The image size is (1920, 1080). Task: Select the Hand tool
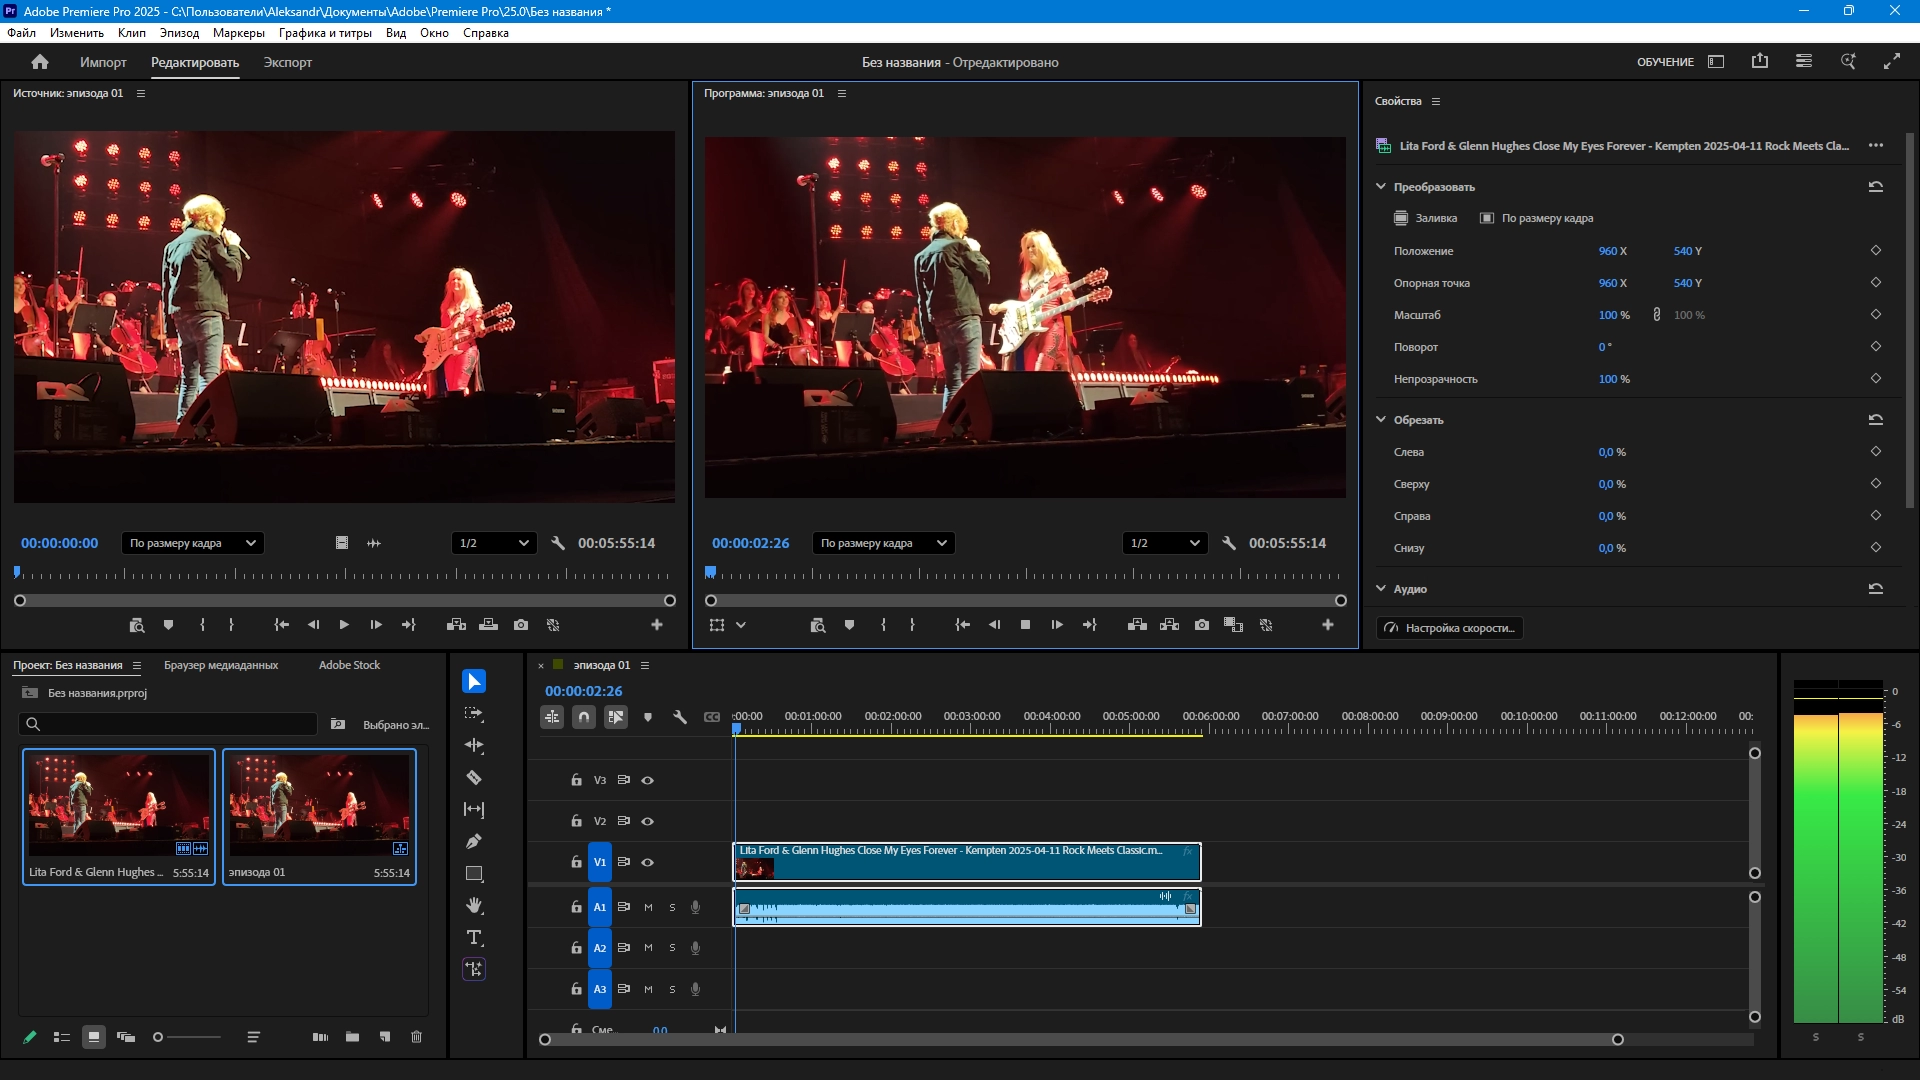[x=474, y=905]
